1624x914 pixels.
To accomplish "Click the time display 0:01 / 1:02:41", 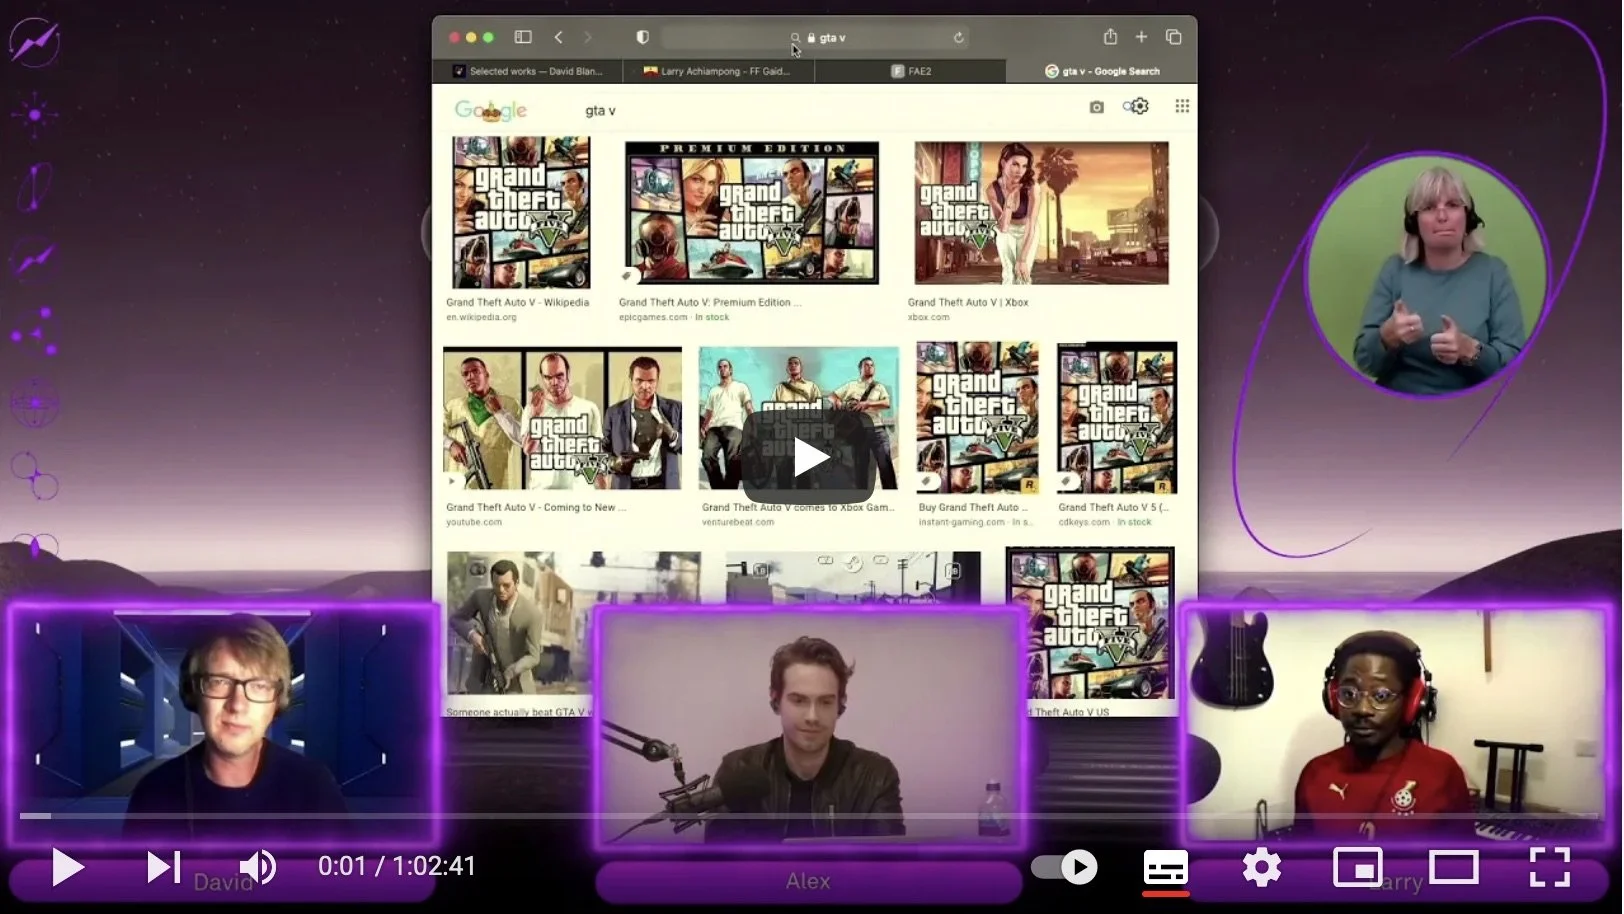I will (x=397, y=866).
